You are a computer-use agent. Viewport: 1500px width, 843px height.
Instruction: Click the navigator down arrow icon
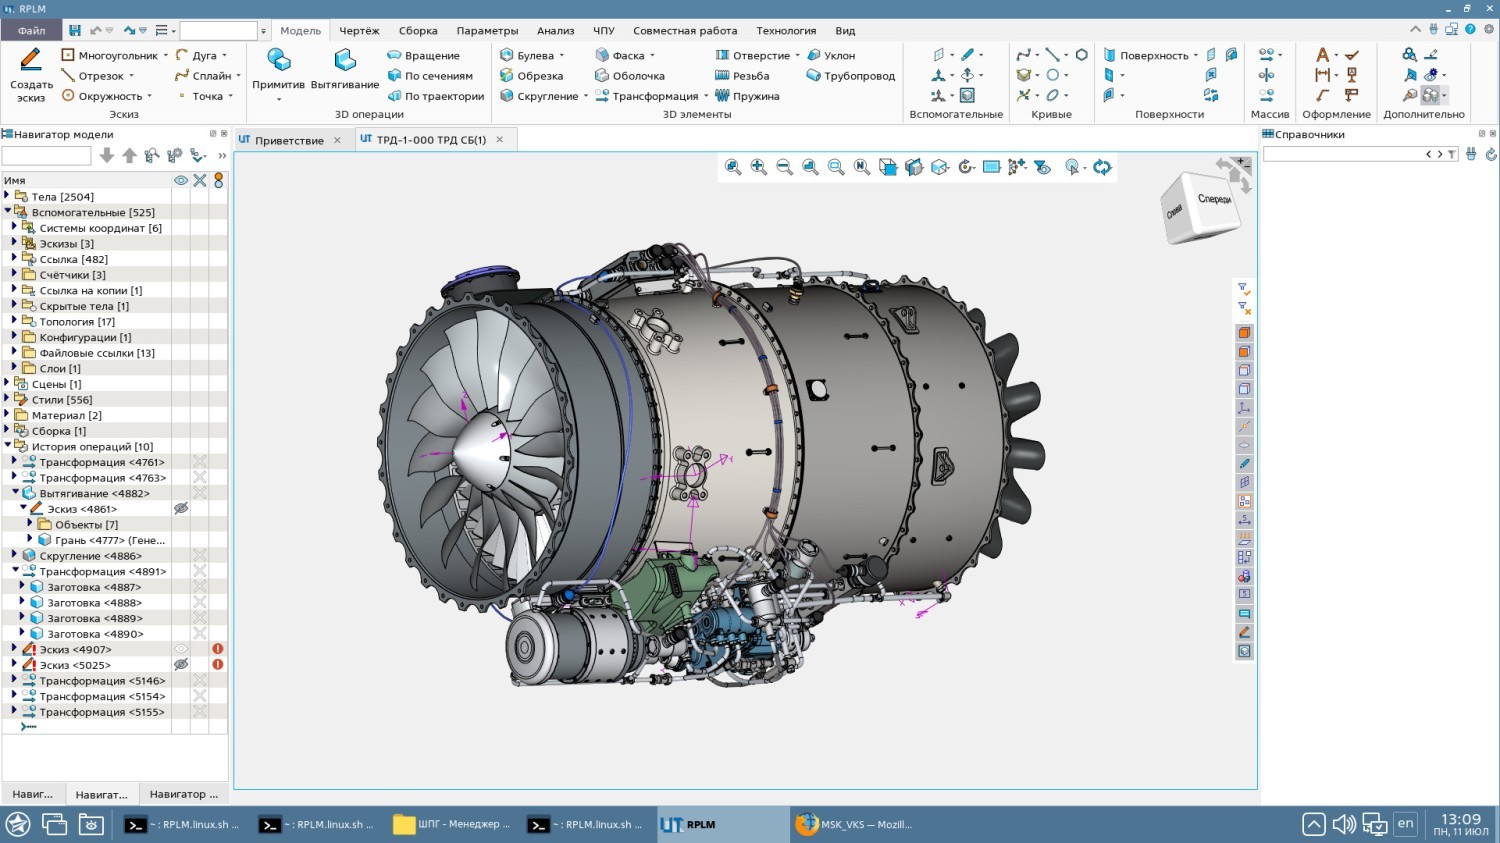107,156
